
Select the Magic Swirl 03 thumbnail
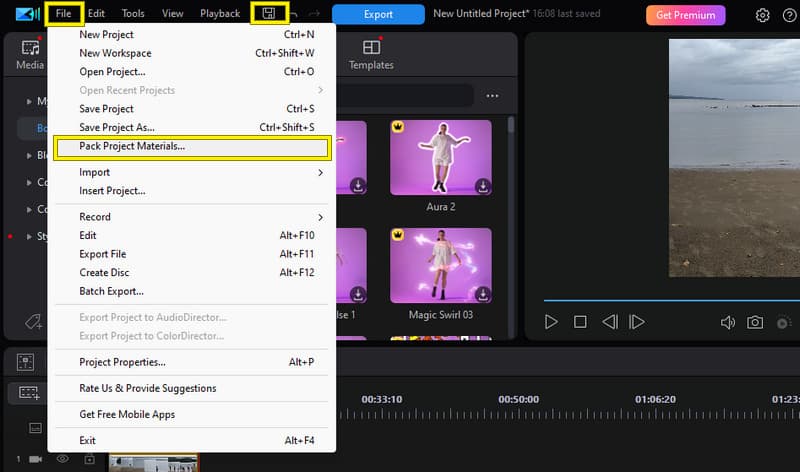click(x=440, y=265)
